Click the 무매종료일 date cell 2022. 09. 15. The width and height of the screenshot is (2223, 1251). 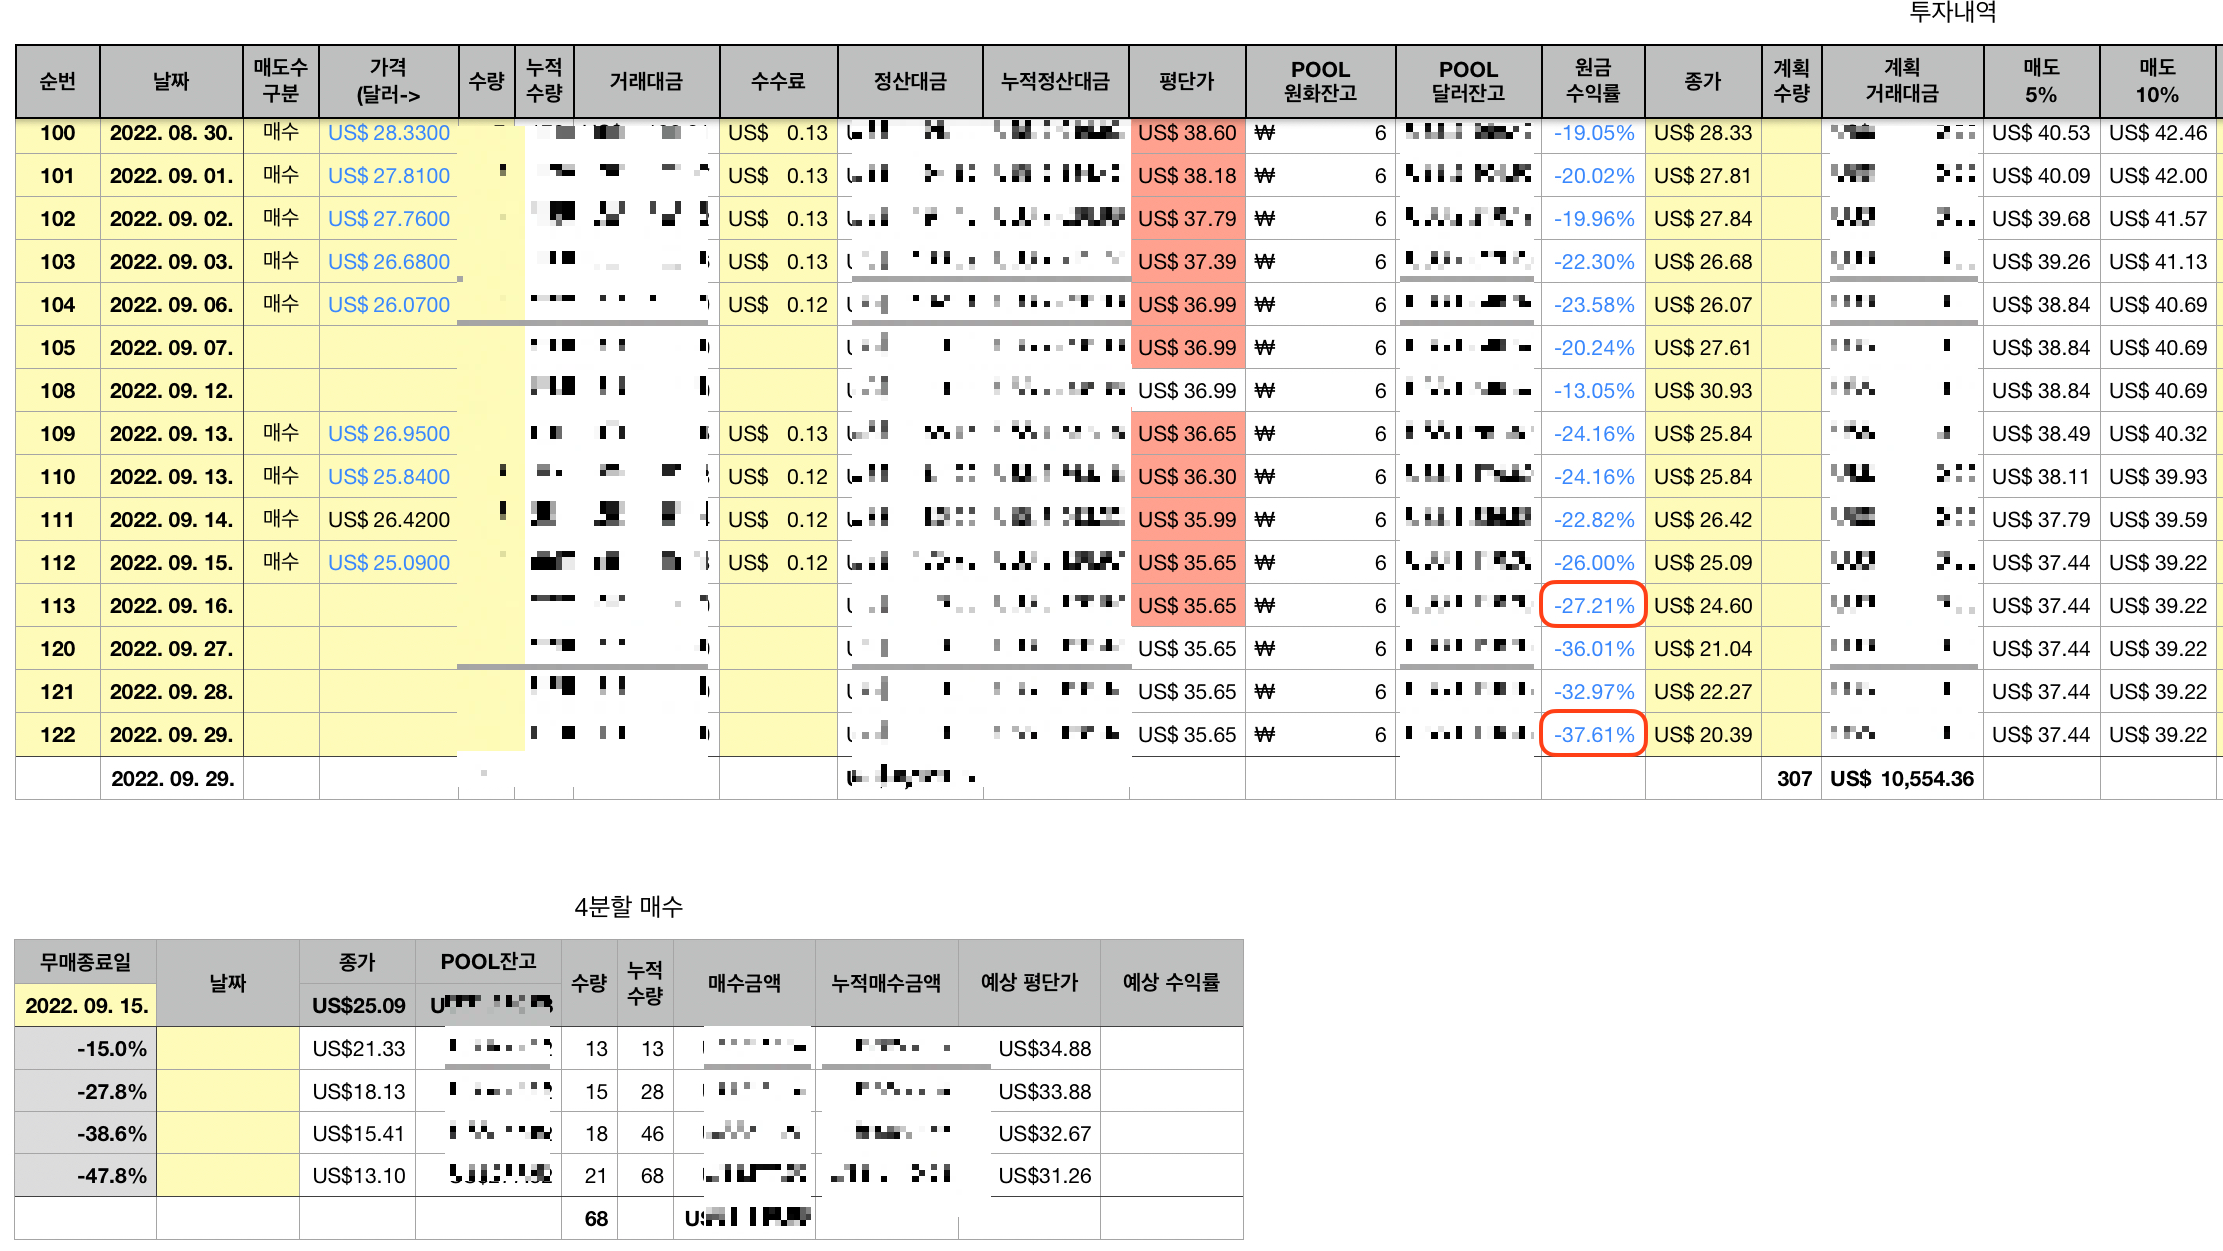pyautogui.click(x=86, y=1005)
